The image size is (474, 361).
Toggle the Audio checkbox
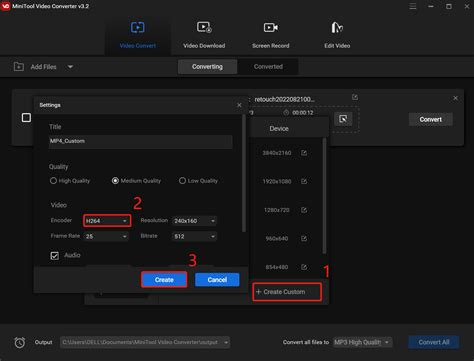(55, 255)
